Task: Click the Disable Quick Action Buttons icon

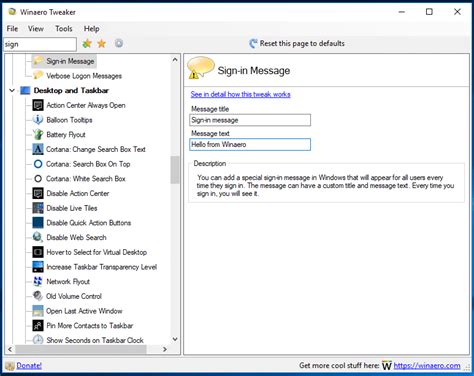Action: (x=38, y=223)
